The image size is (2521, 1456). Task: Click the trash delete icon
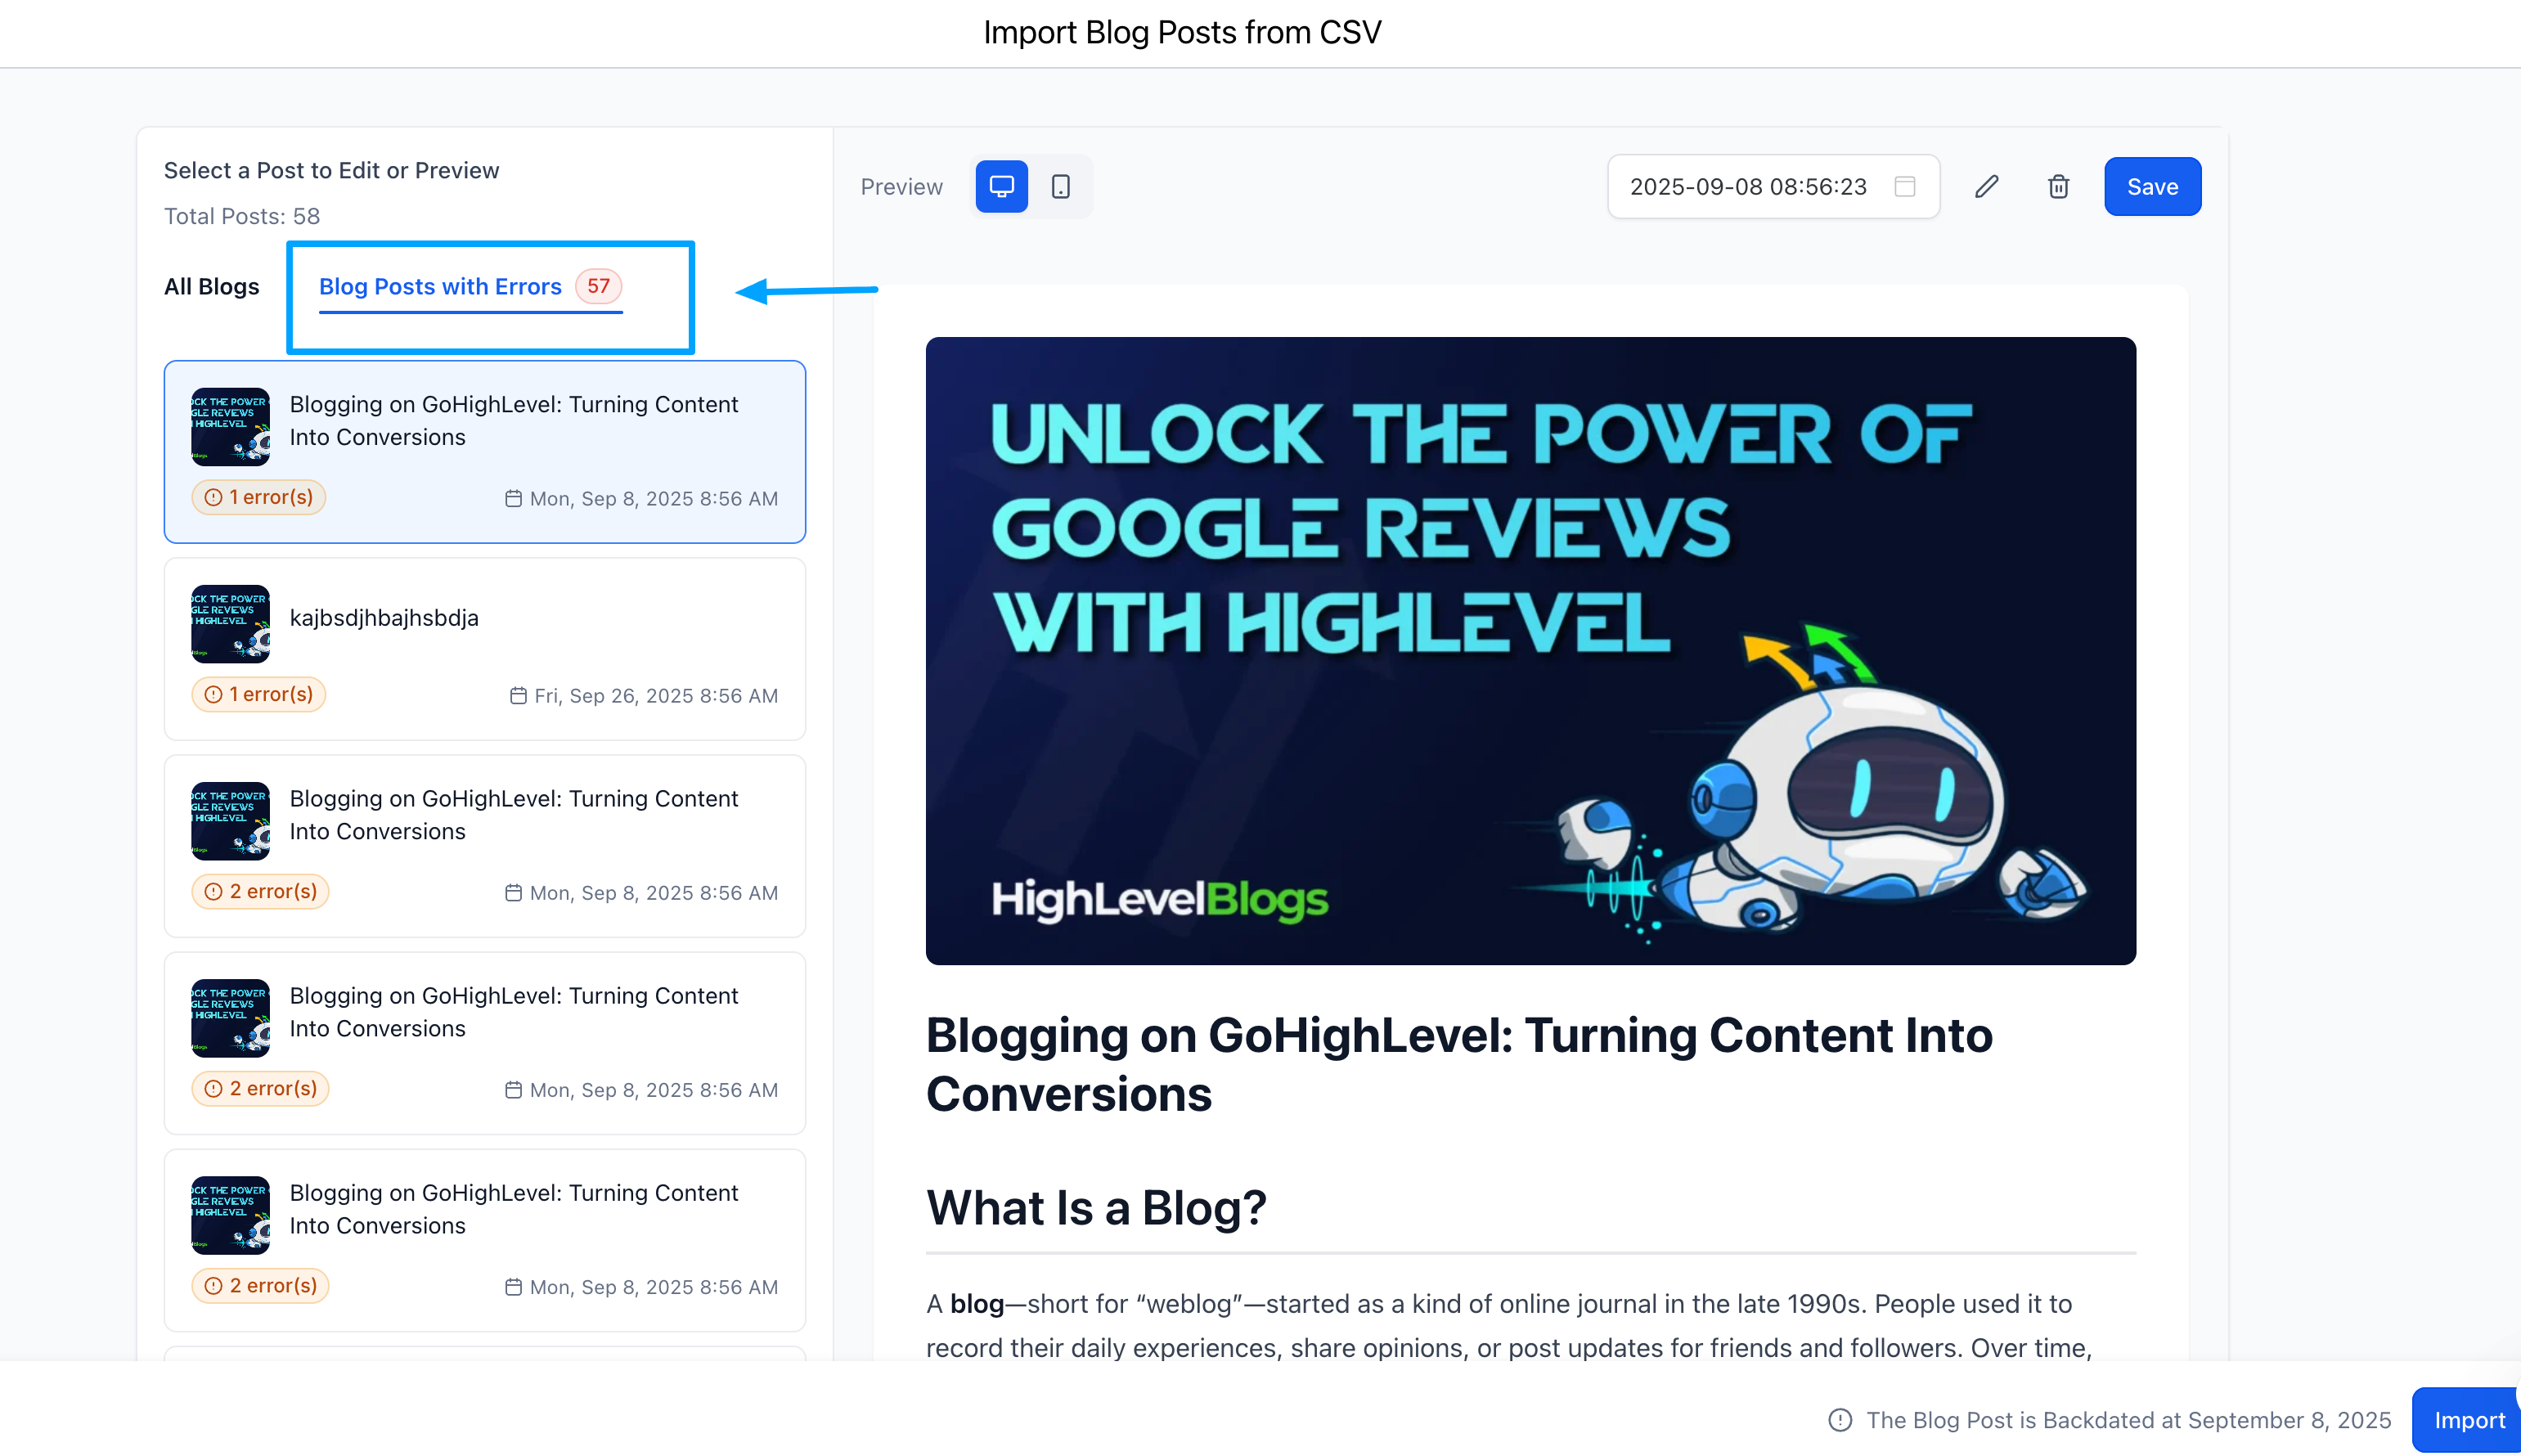2058,186
